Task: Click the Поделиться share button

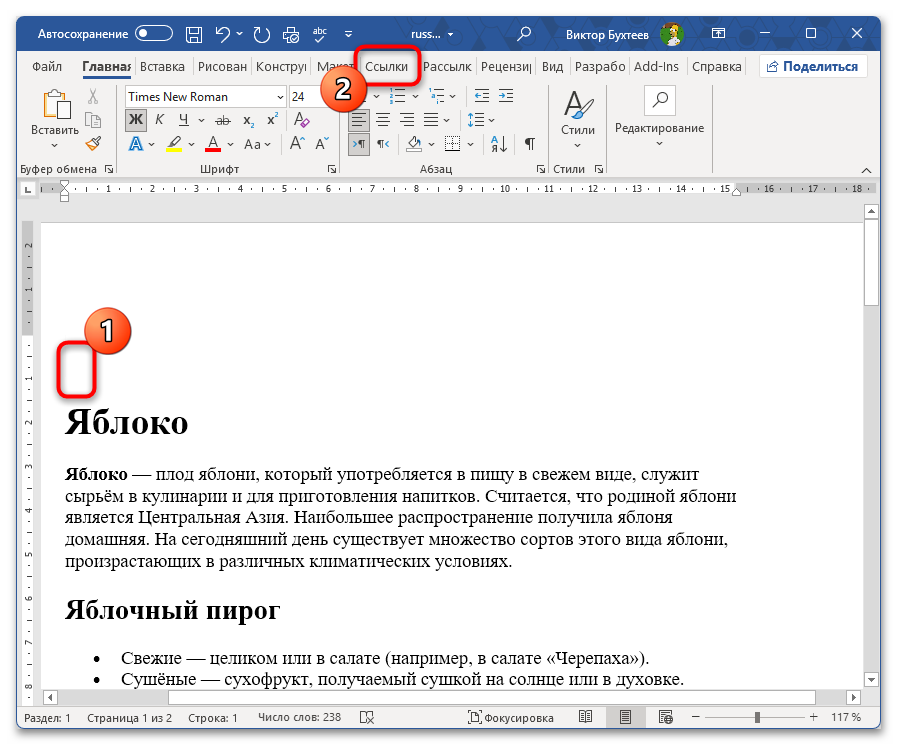Action: (812, 66)
